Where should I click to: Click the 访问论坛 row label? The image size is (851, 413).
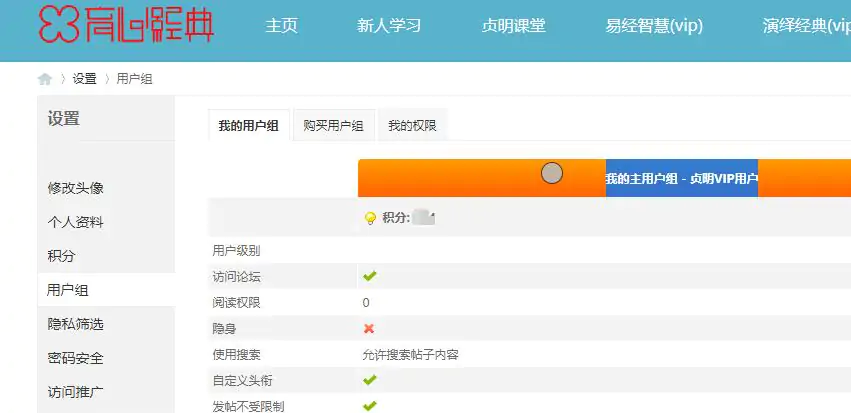[236, 277]
